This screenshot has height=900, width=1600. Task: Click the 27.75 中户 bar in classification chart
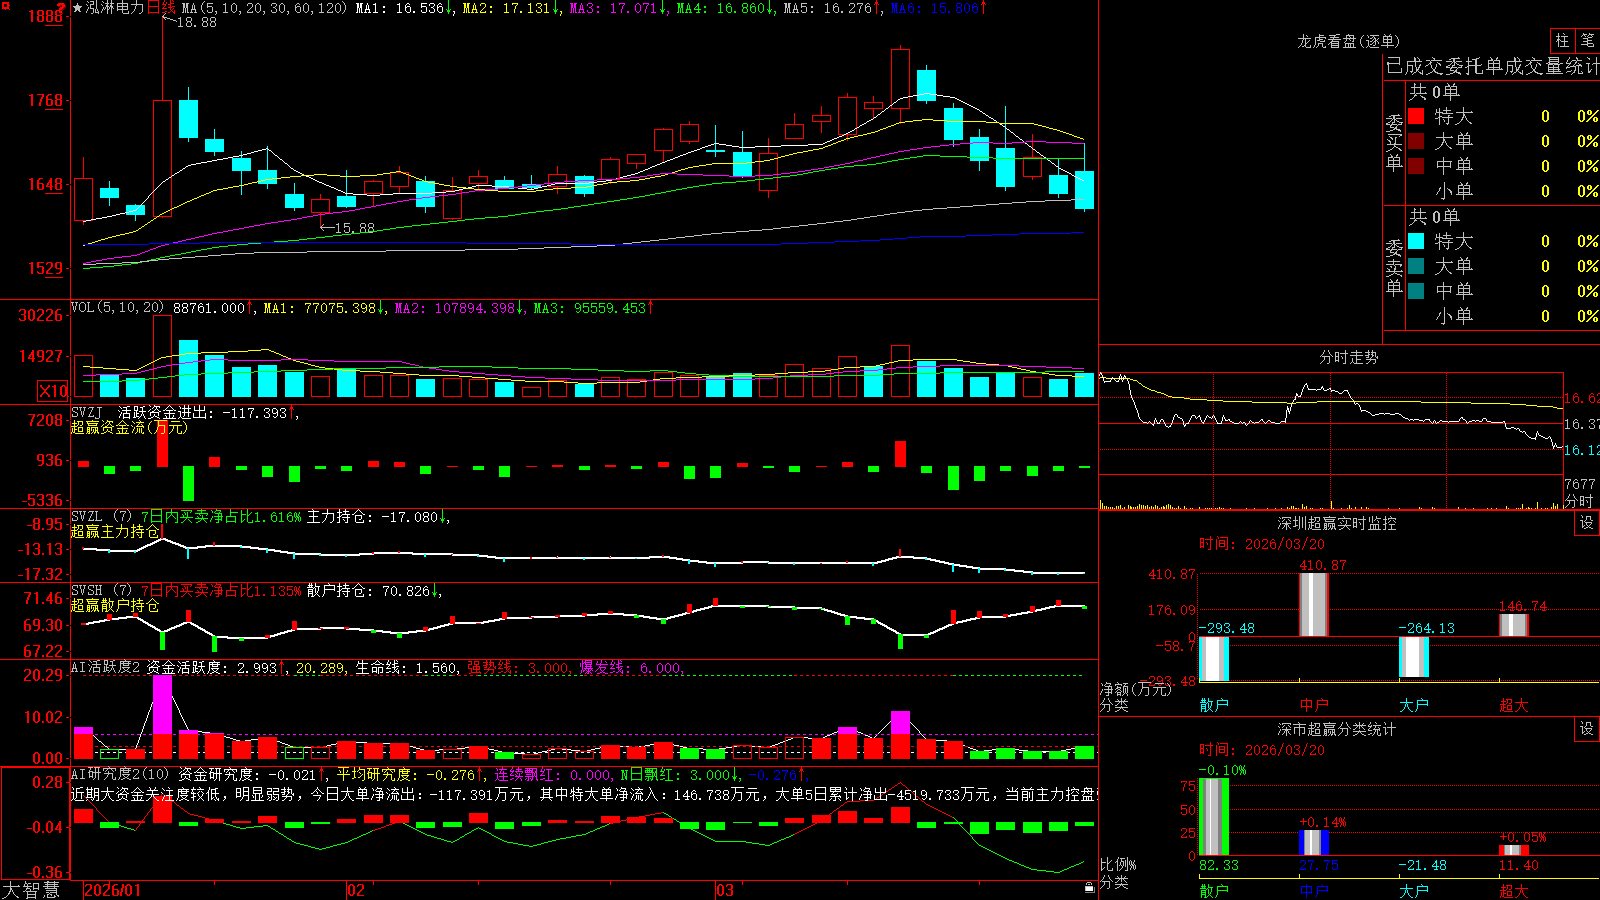1313,843
